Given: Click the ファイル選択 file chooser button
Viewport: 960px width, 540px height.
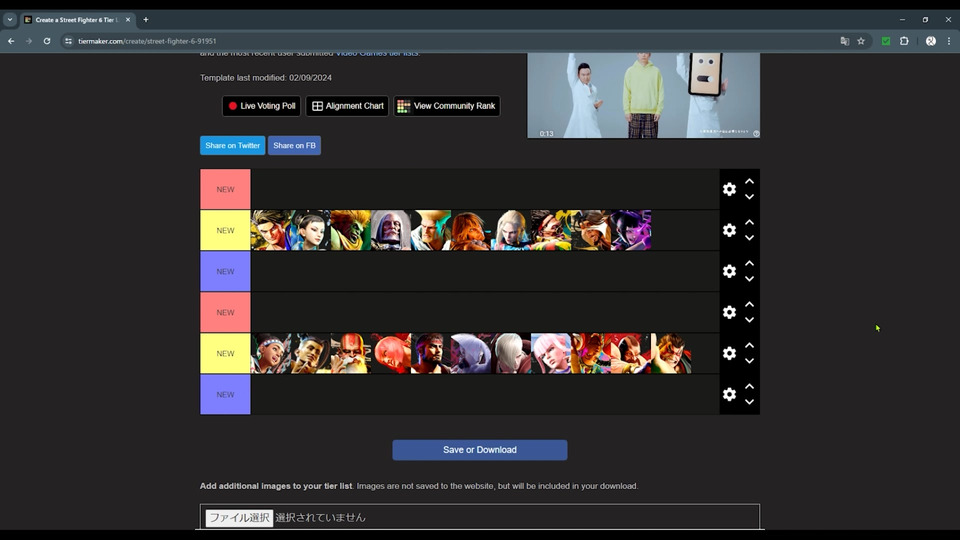Looking at the screenshot, I should (239, 517).
